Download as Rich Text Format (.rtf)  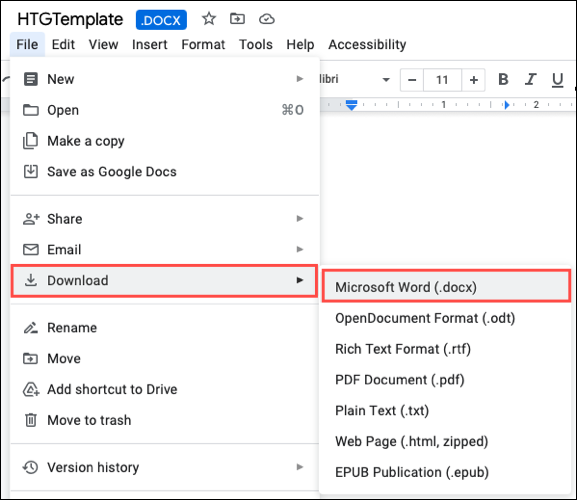point(445,349)
